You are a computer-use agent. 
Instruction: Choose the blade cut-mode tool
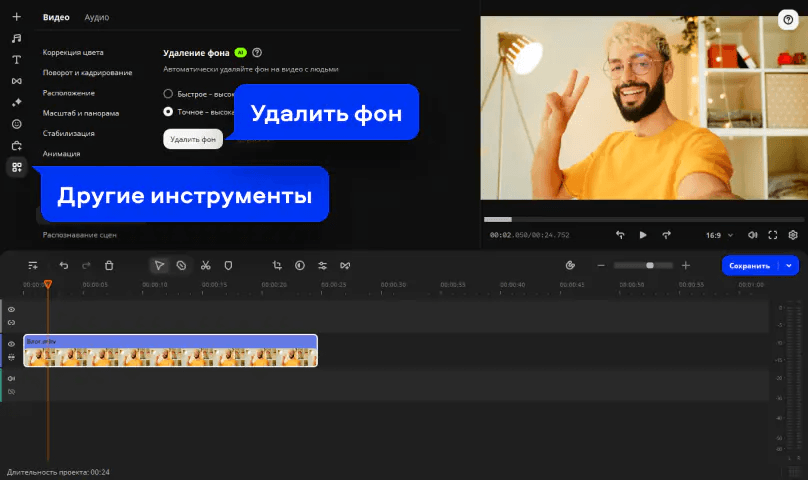click(181, 266)
